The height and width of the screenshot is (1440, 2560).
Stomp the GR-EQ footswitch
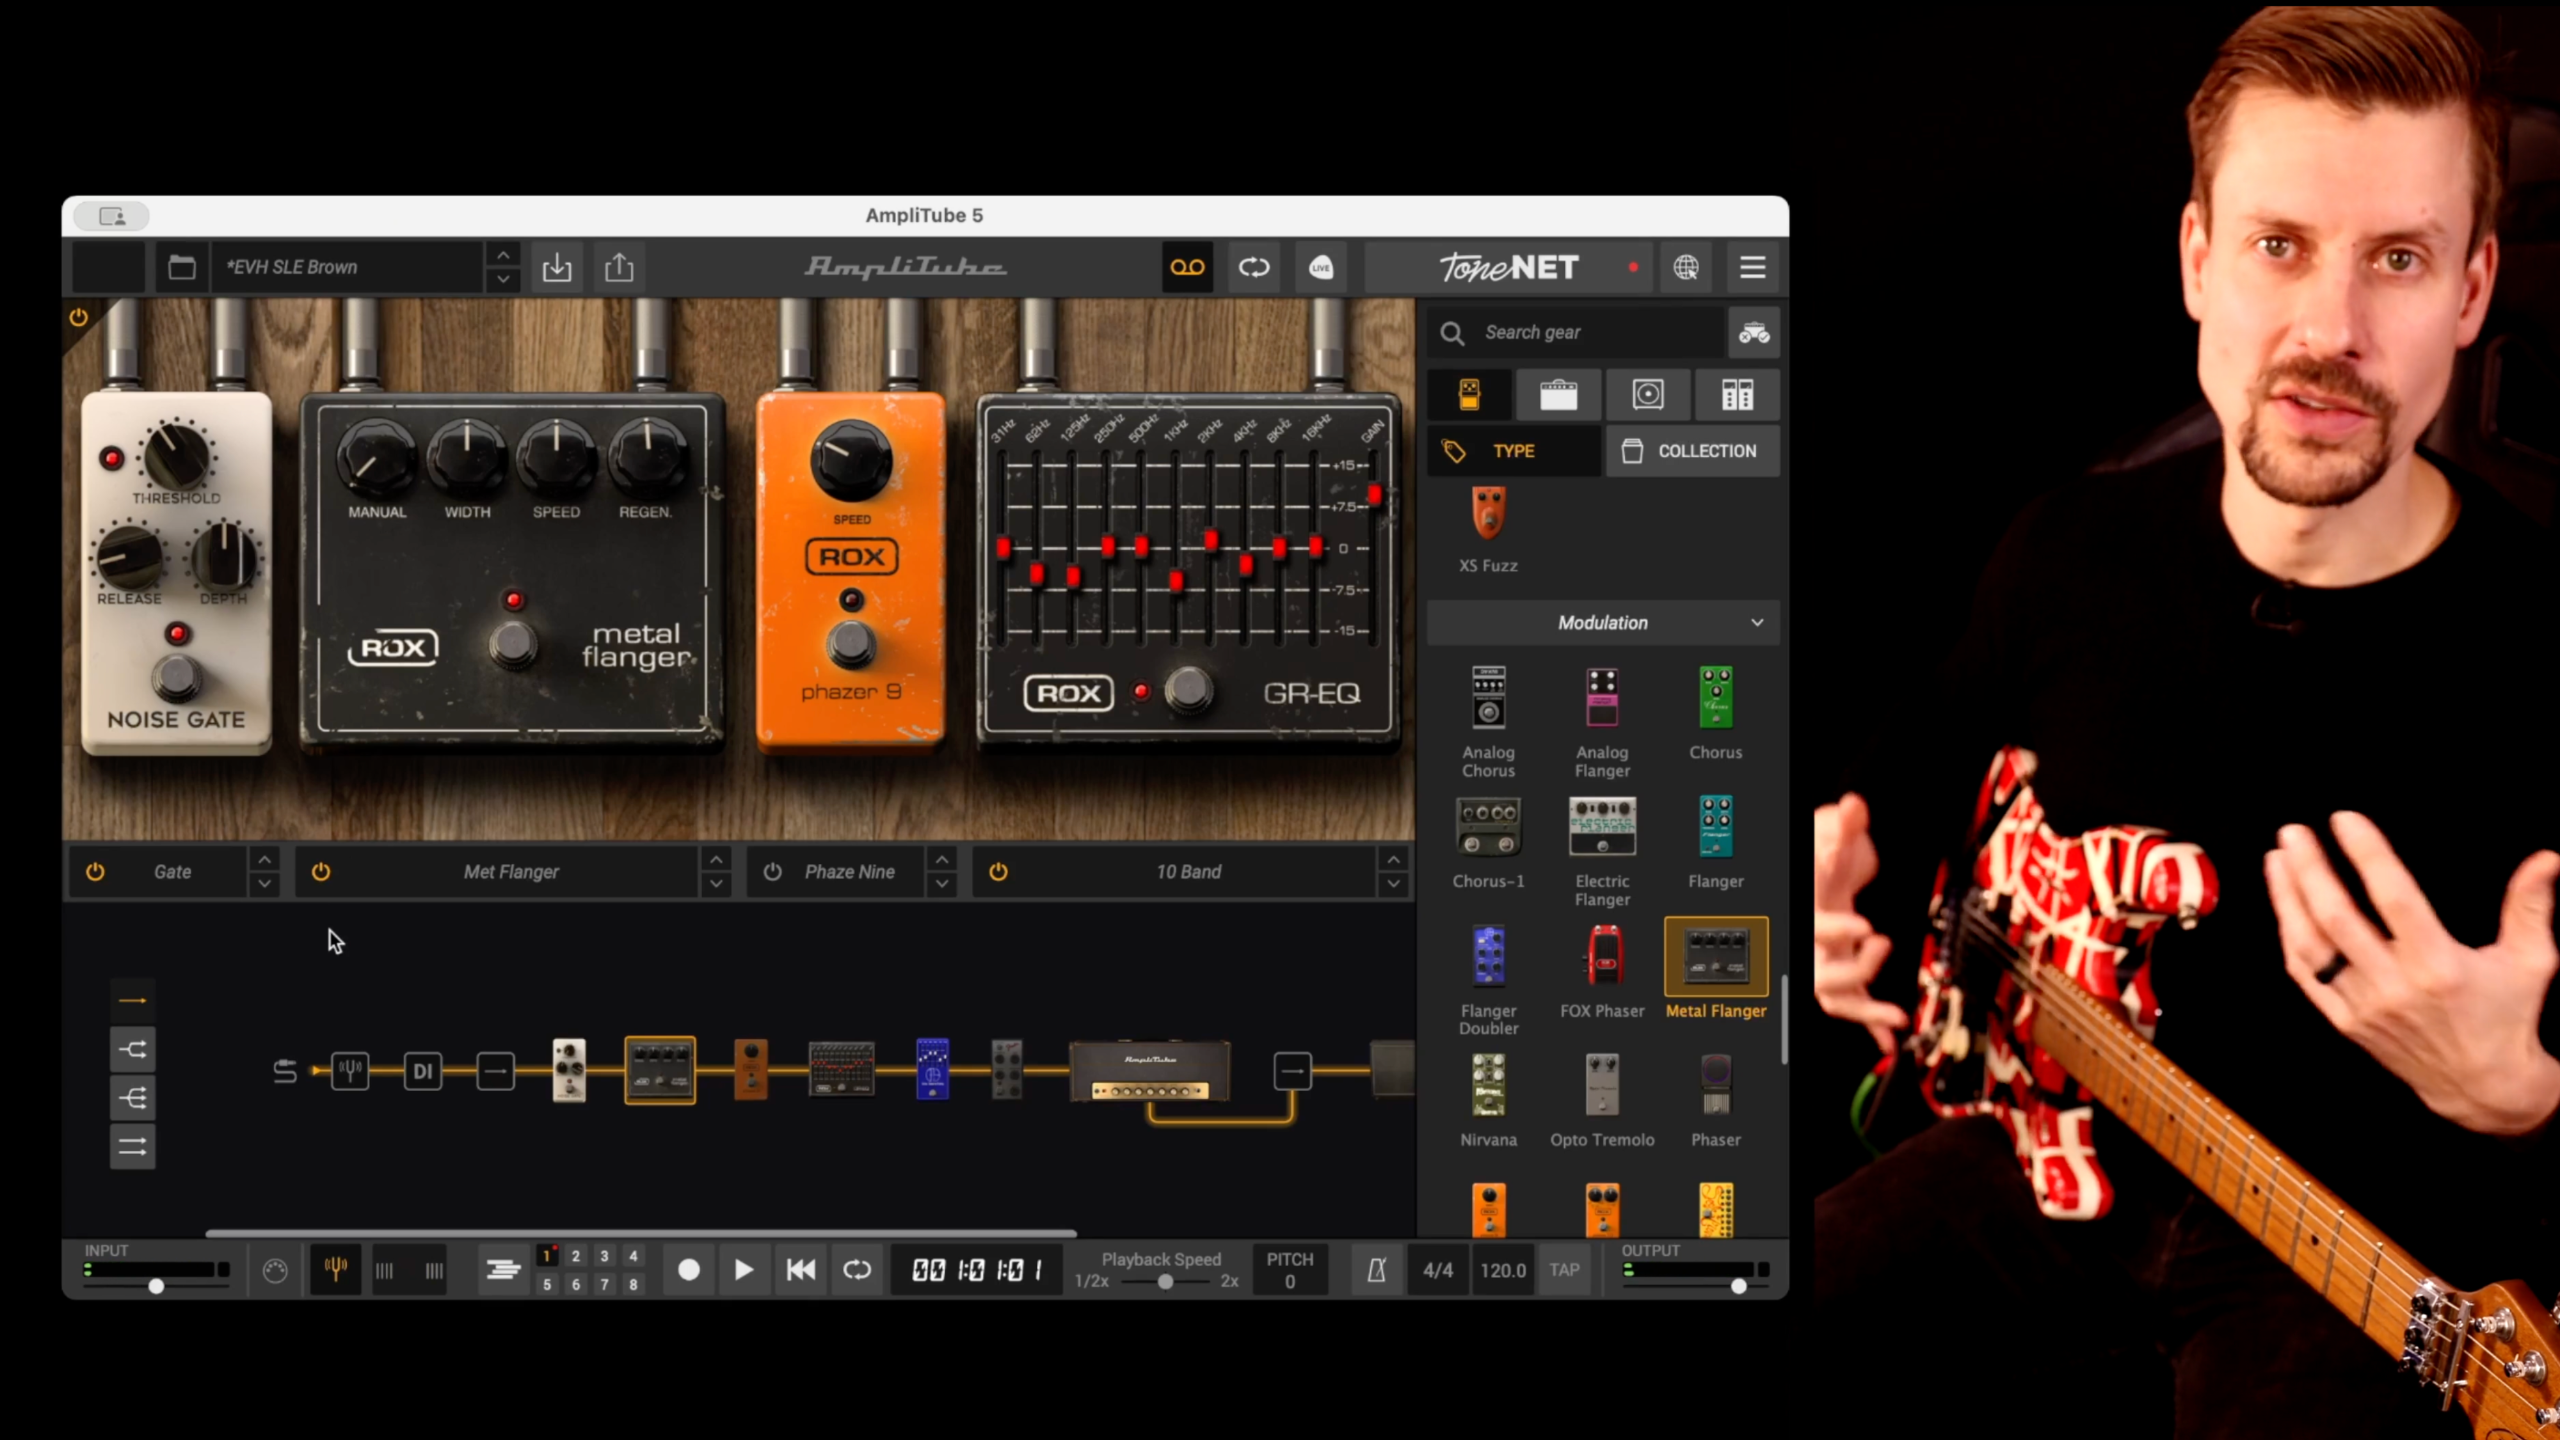coord(1188,690)
